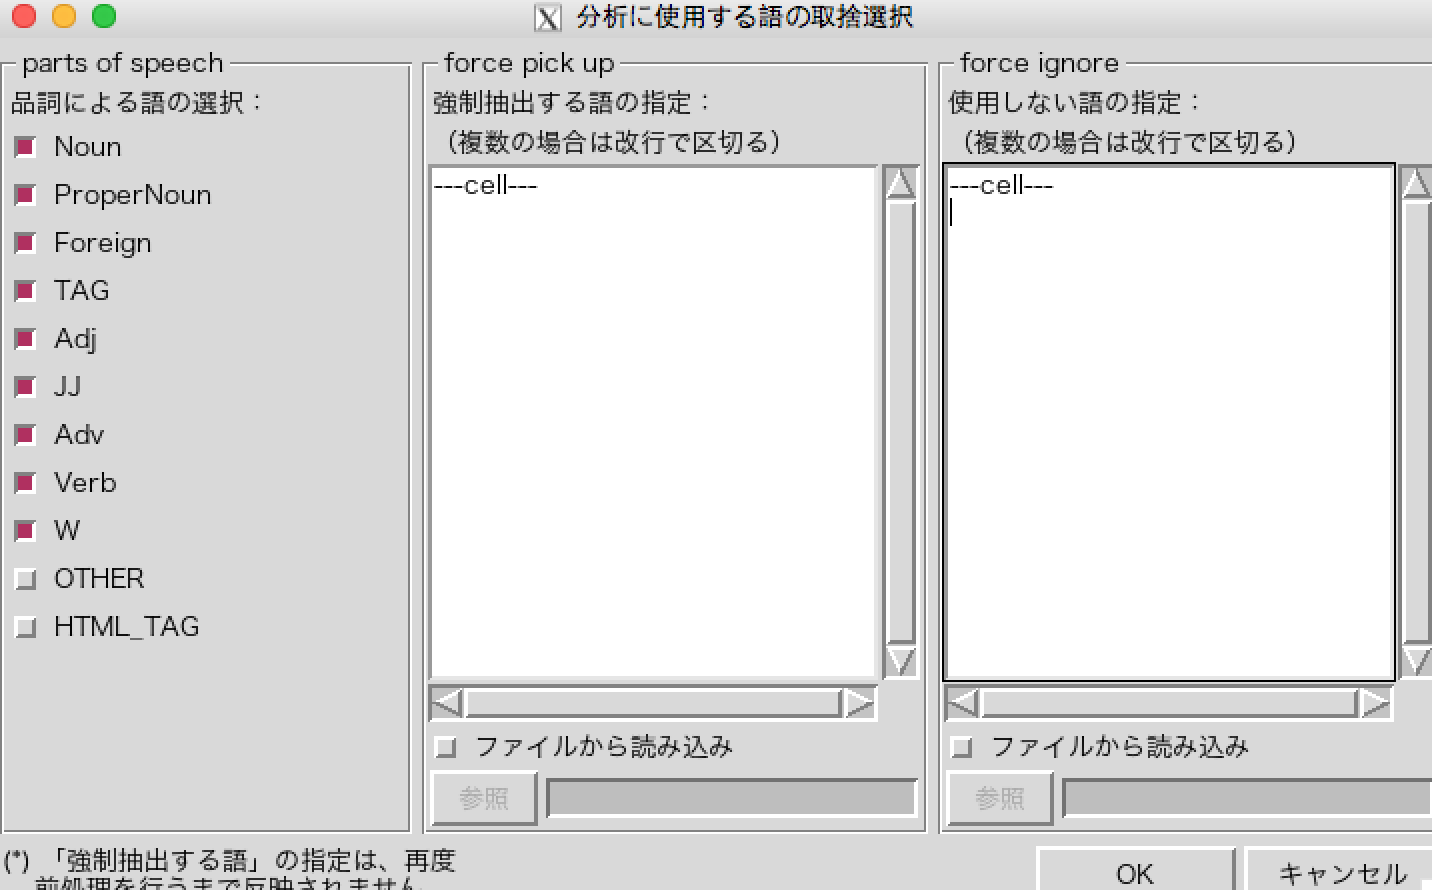Click right arrow of force ignore horizontal scrollbar
The image size is (1432, 890).
click(1375, 703)
